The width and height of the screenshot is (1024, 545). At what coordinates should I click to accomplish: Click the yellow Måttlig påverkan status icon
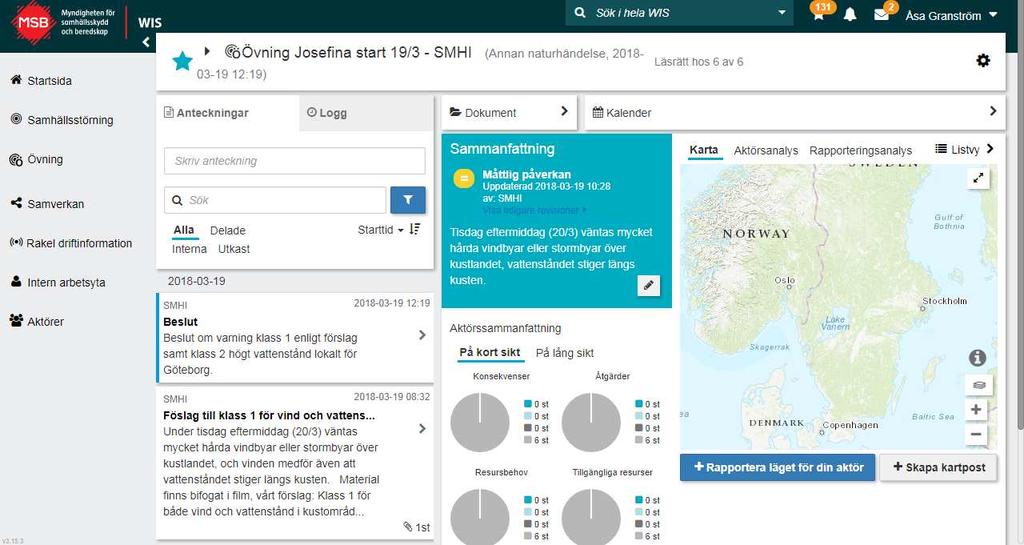pyautogui.click(x=464, y=179)
